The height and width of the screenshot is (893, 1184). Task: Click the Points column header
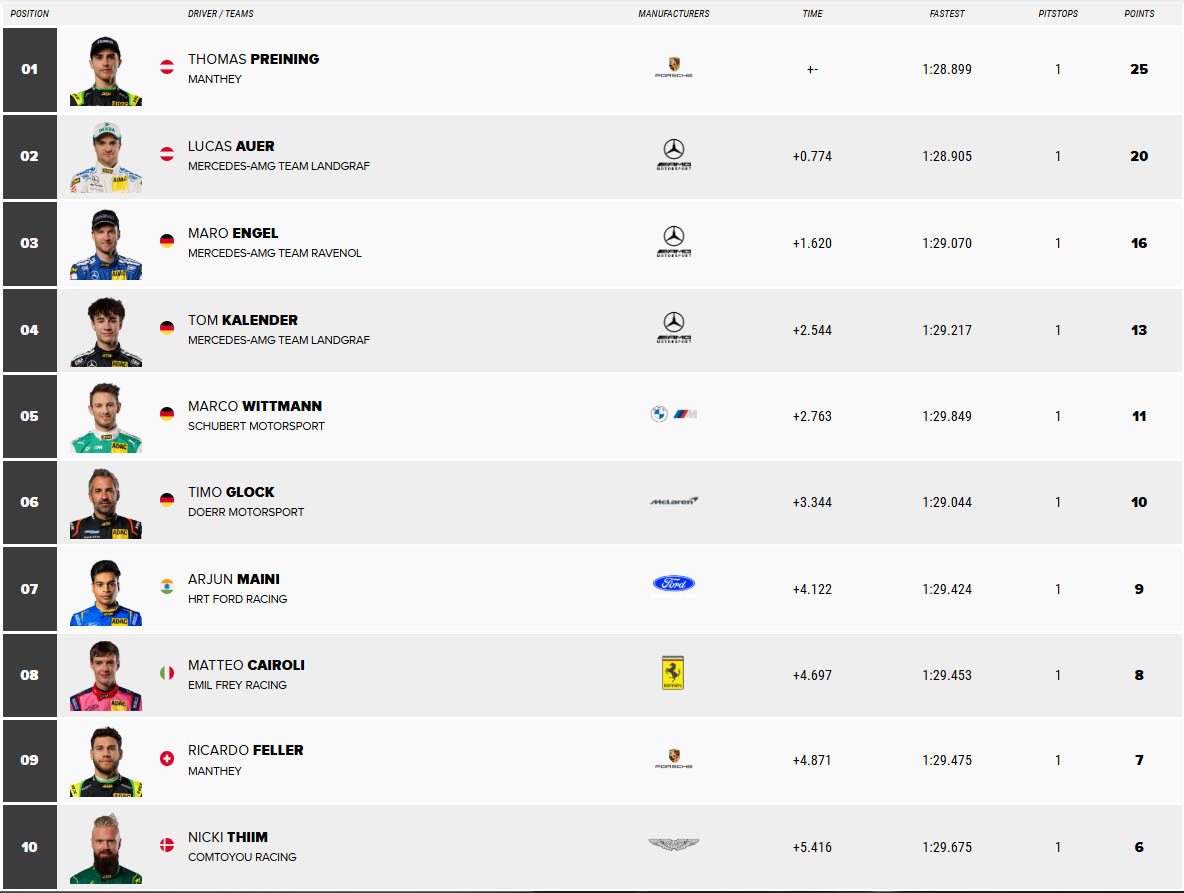pyautogui.click(x=1139, y=14)
